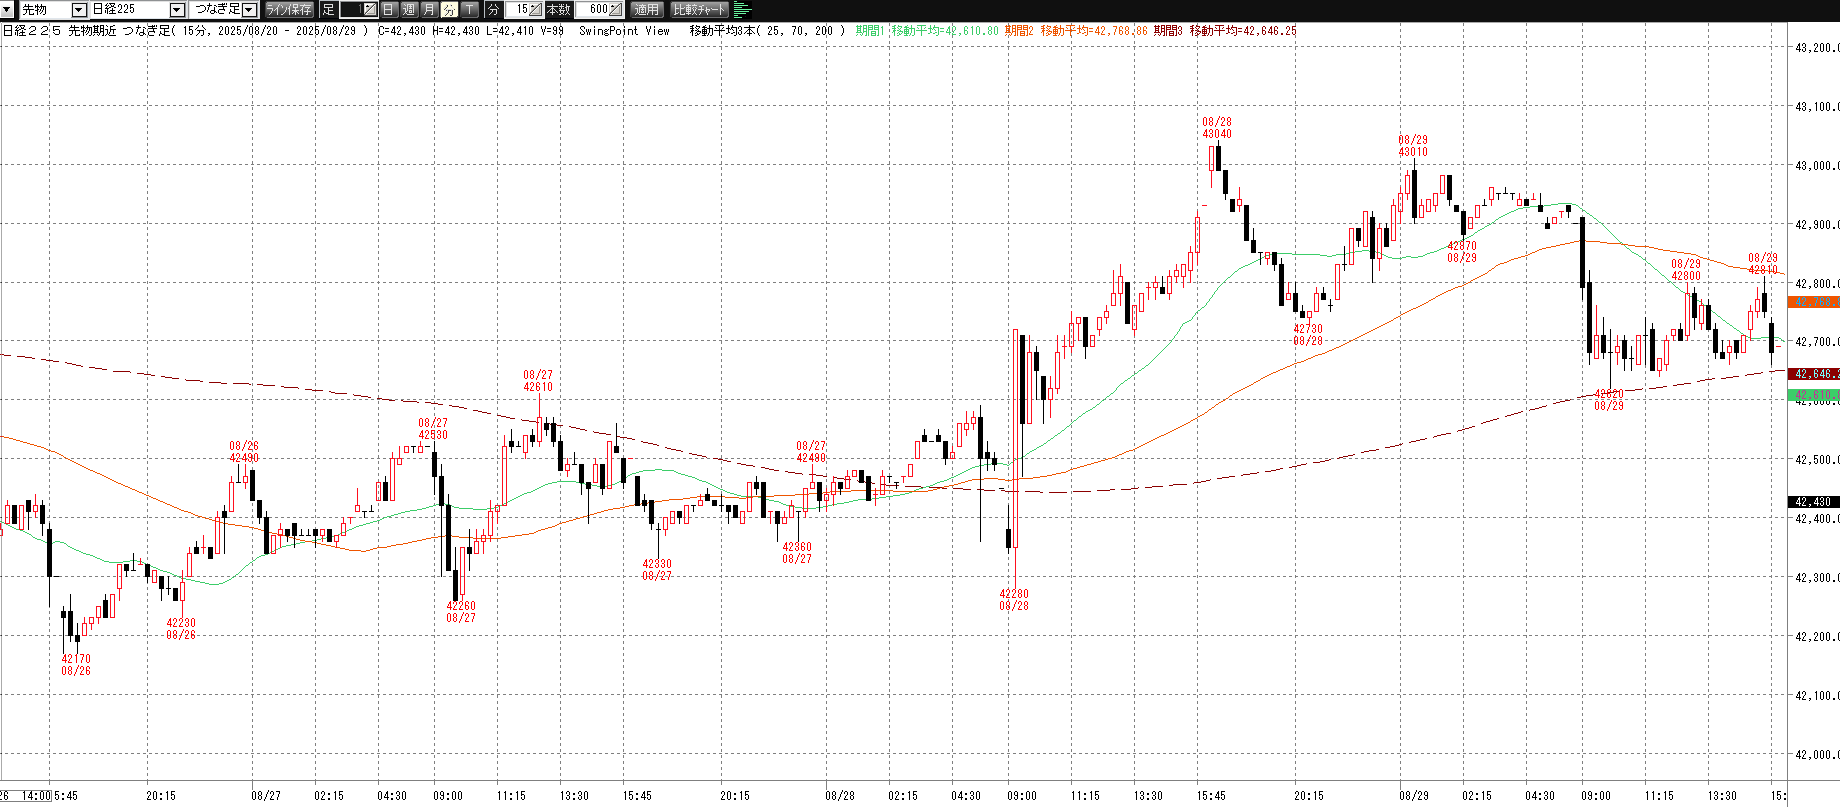The image size is (1840, 807).
Task: Expand the 日経225 symbol dropdown
Action: coord(177,9)
